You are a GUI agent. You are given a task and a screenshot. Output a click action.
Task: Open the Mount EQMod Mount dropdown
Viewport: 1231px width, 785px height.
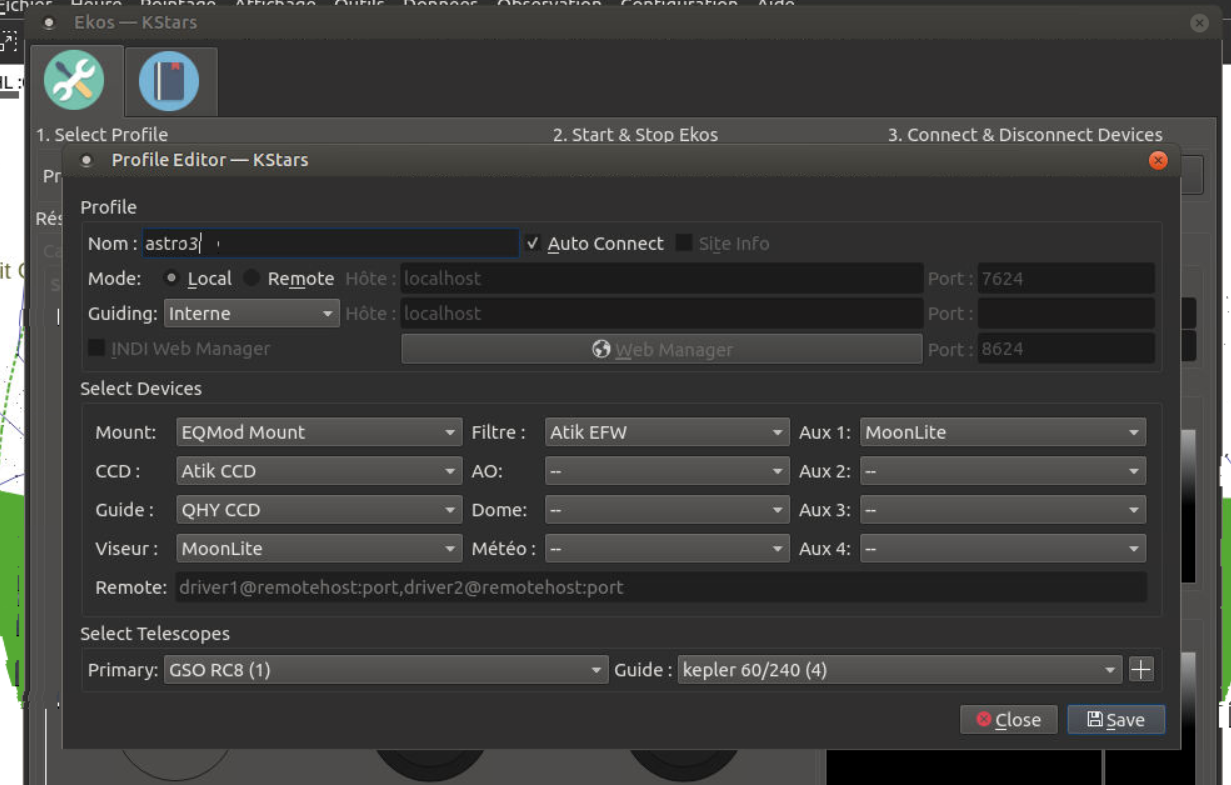tap(319, 432)
